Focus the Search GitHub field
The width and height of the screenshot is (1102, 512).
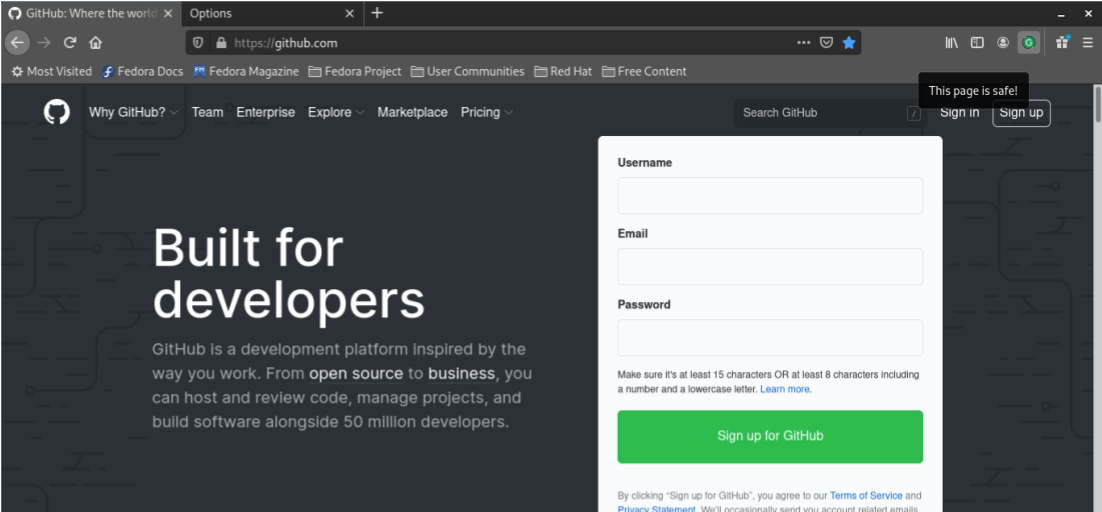pyautogui.click(x=830, y=113)
